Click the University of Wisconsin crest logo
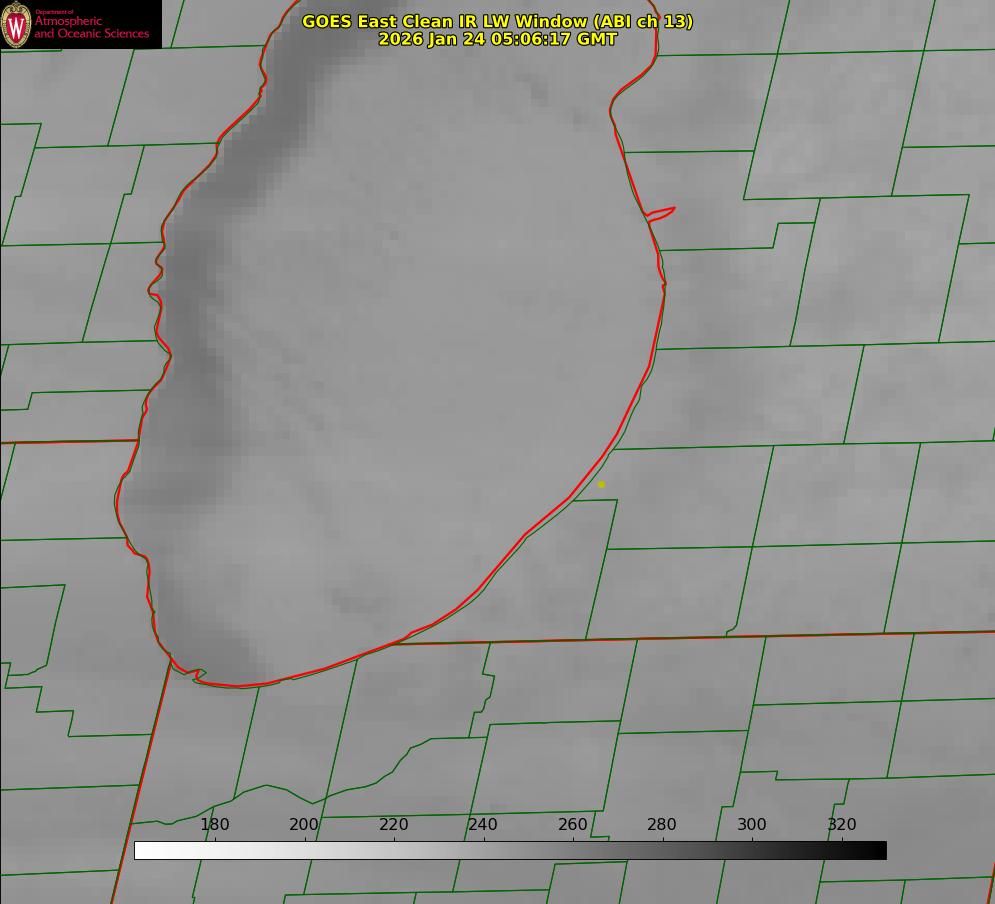 (x=17, y=24)
